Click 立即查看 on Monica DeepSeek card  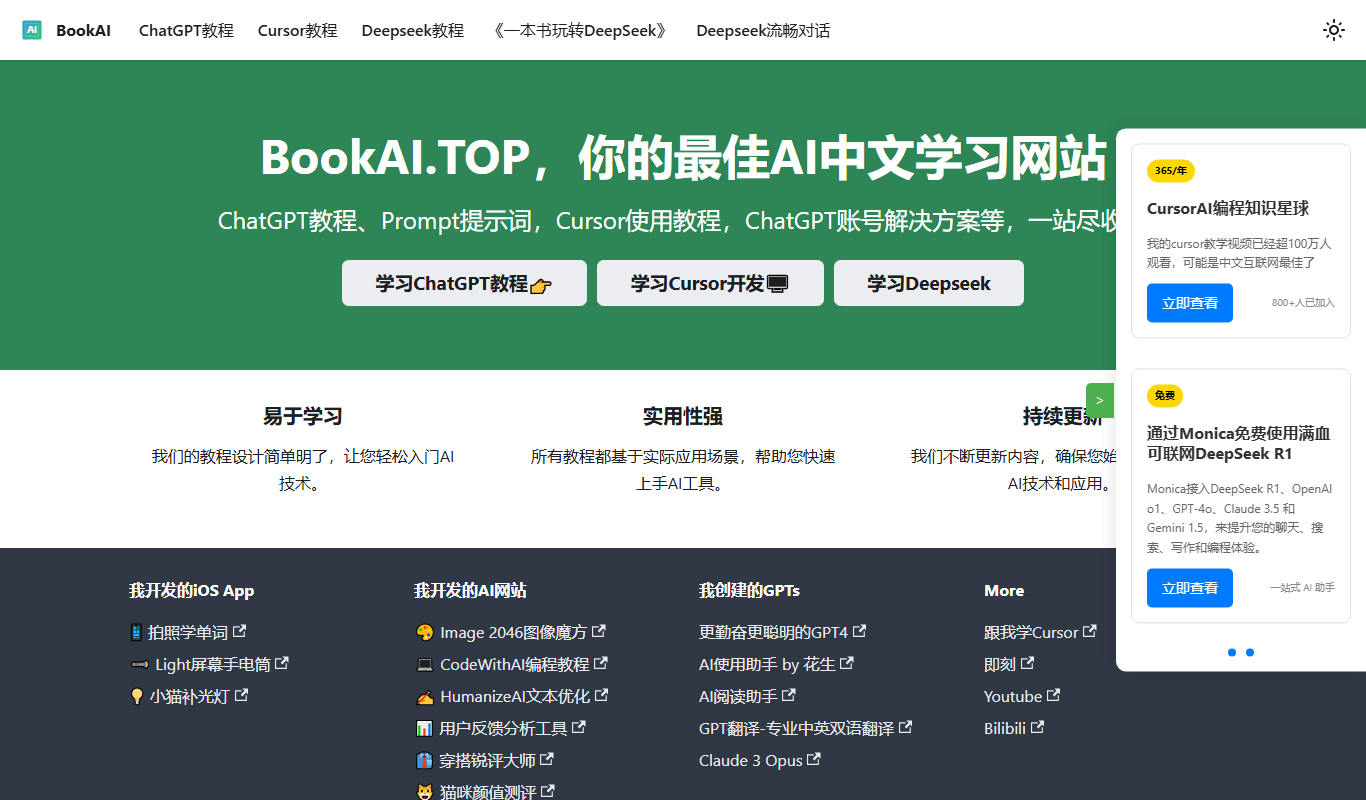click(x=1190, y=588)
